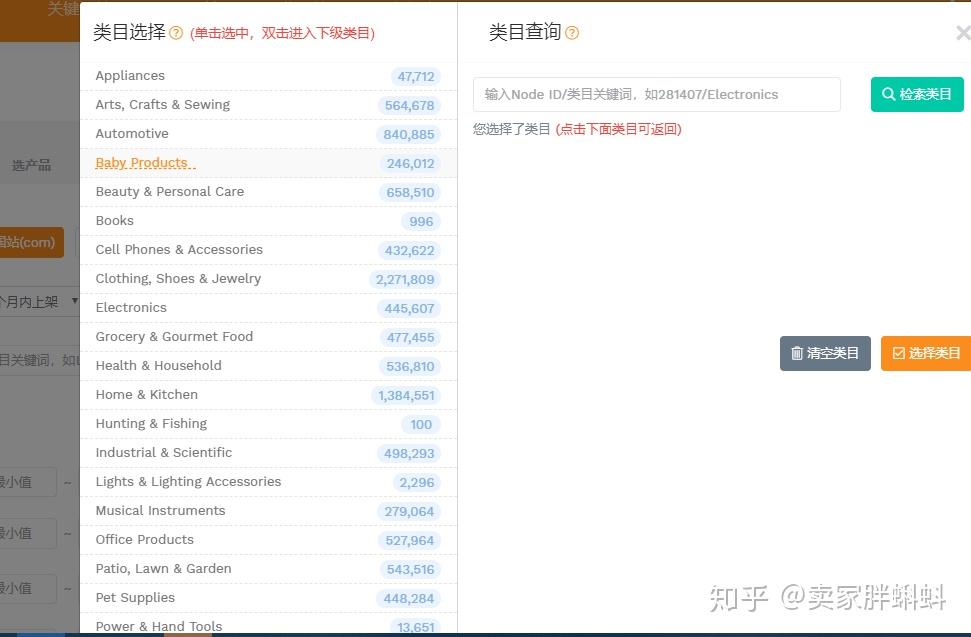Click the 清空类目 trash button
Image resolution: width=971 pixels, height=637 pixels.
click(x=825, y=353)
